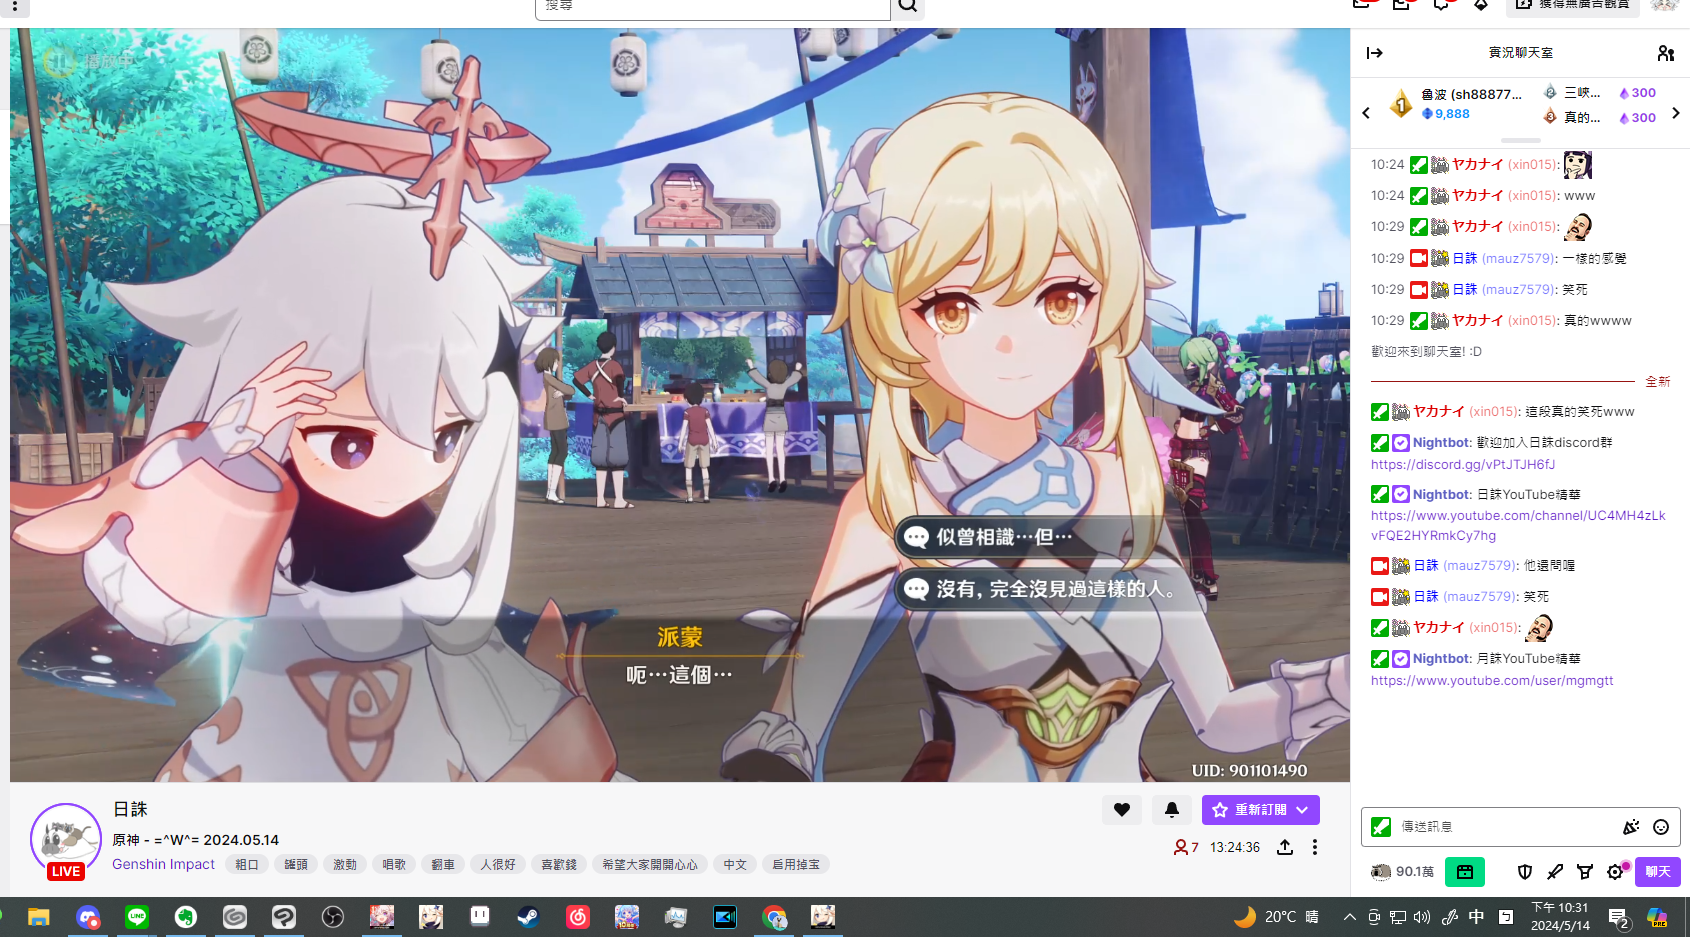This screenshot has height=937, width=1690.
Task: Open File Explorer from the taskbar
Action: pos(39,917)
